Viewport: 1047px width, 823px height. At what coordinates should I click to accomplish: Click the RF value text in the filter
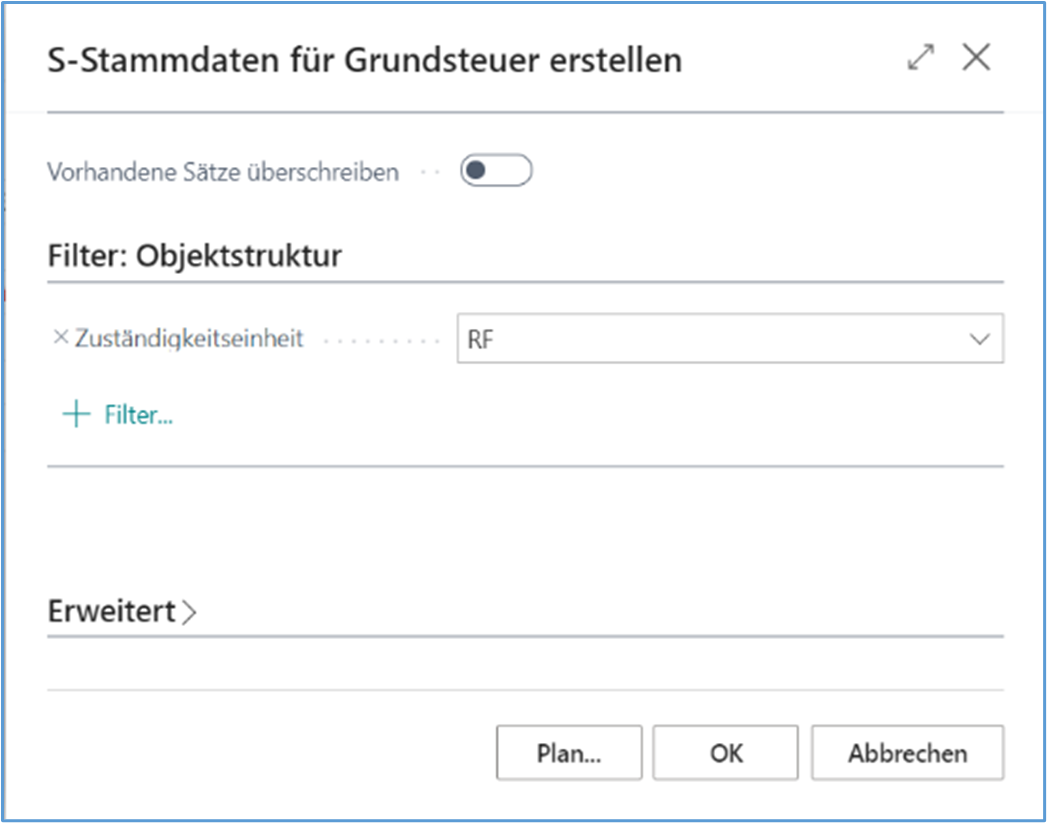[x=481, y=340]
